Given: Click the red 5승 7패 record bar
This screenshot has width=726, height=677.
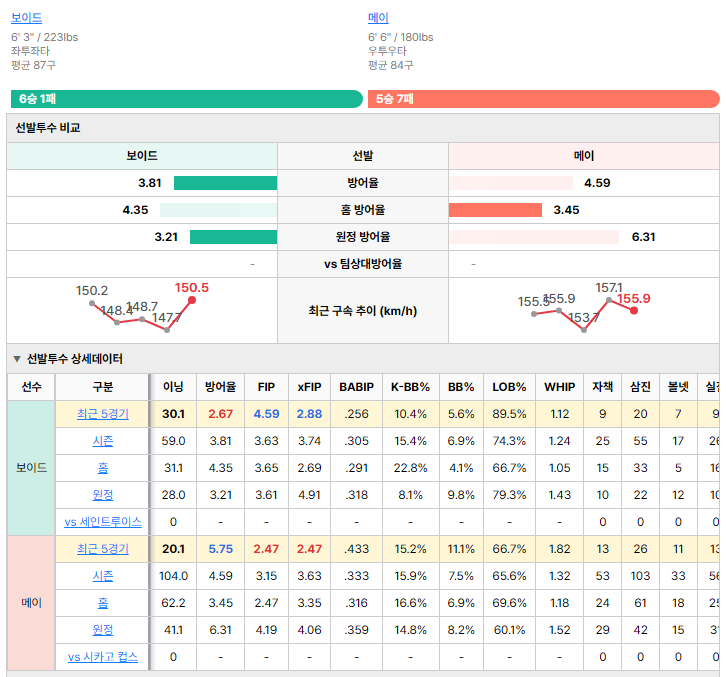Looking at the screenshot, I should tap(544, 99).
